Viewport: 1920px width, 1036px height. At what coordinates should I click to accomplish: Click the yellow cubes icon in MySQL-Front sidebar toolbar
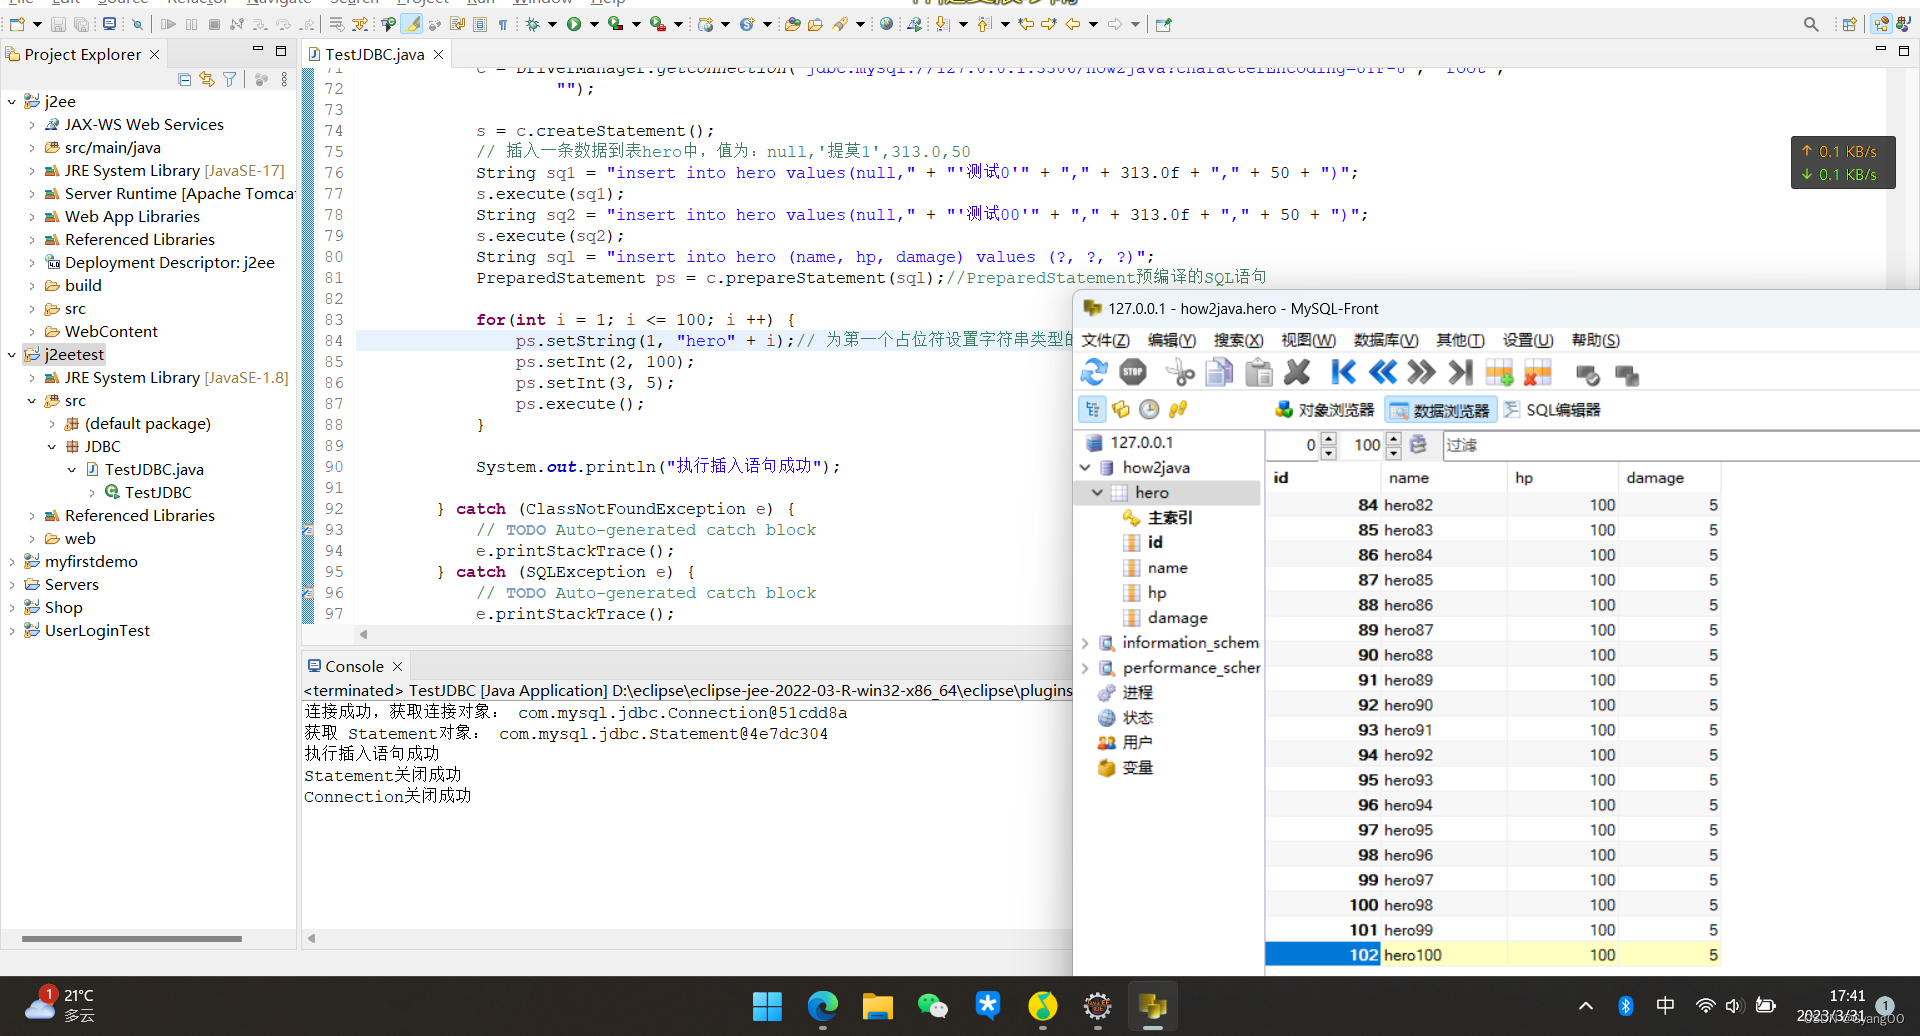1121,409
